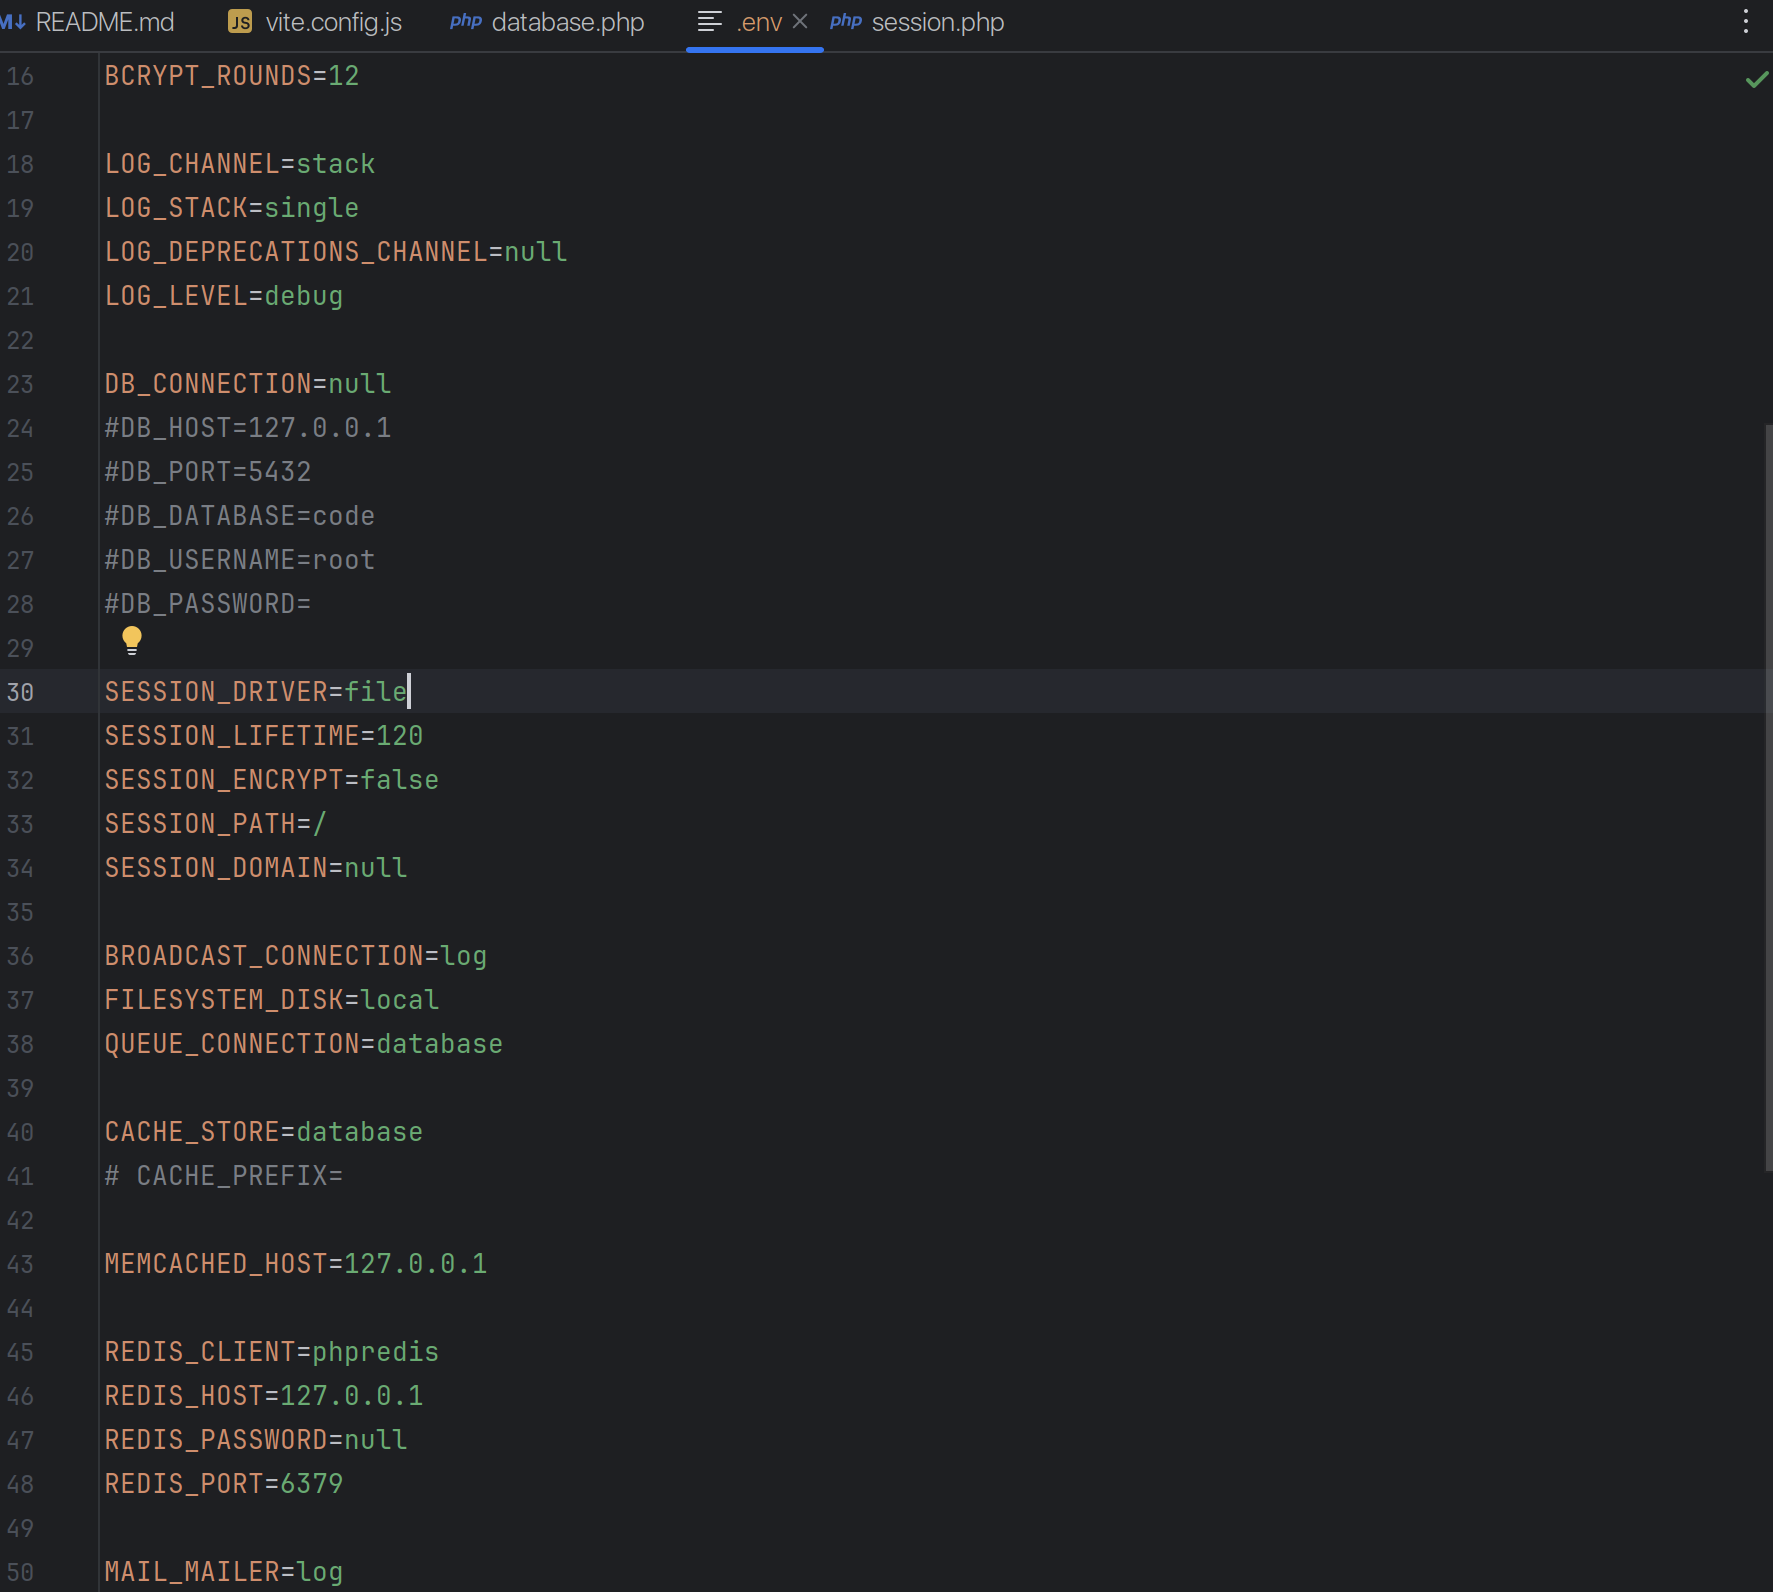This screenshot has width=1773, height=1592.
Task: Click the LOG_DEPRECATIONS_CHANNEL=null line
Action: point(336,252)
